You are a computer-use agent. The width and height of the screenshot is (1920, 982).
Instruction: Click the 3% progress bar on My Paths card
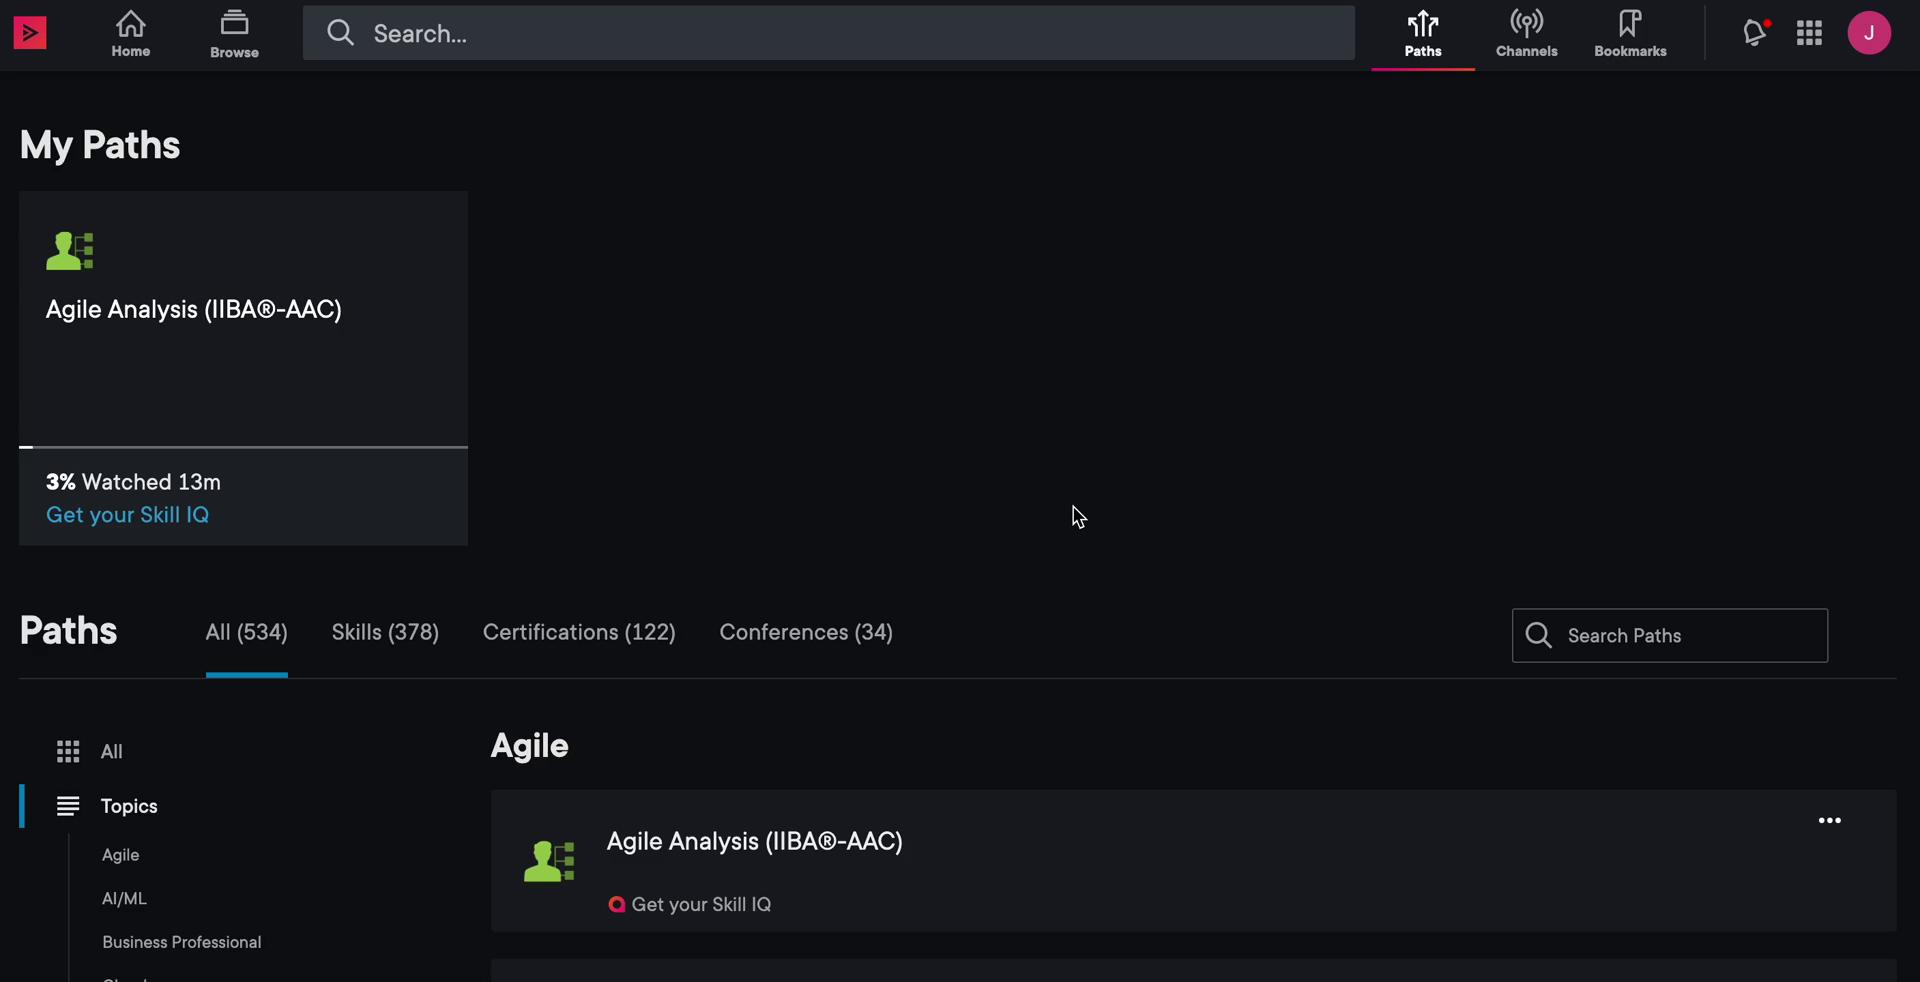point(243,447)
